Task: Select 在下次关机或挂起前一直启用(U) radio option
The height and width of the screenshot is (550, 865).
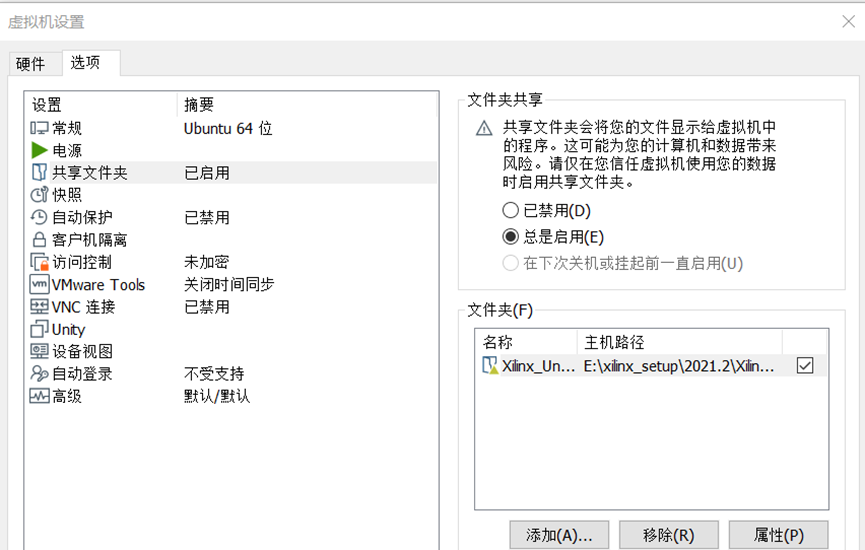Action: [510, 263]
